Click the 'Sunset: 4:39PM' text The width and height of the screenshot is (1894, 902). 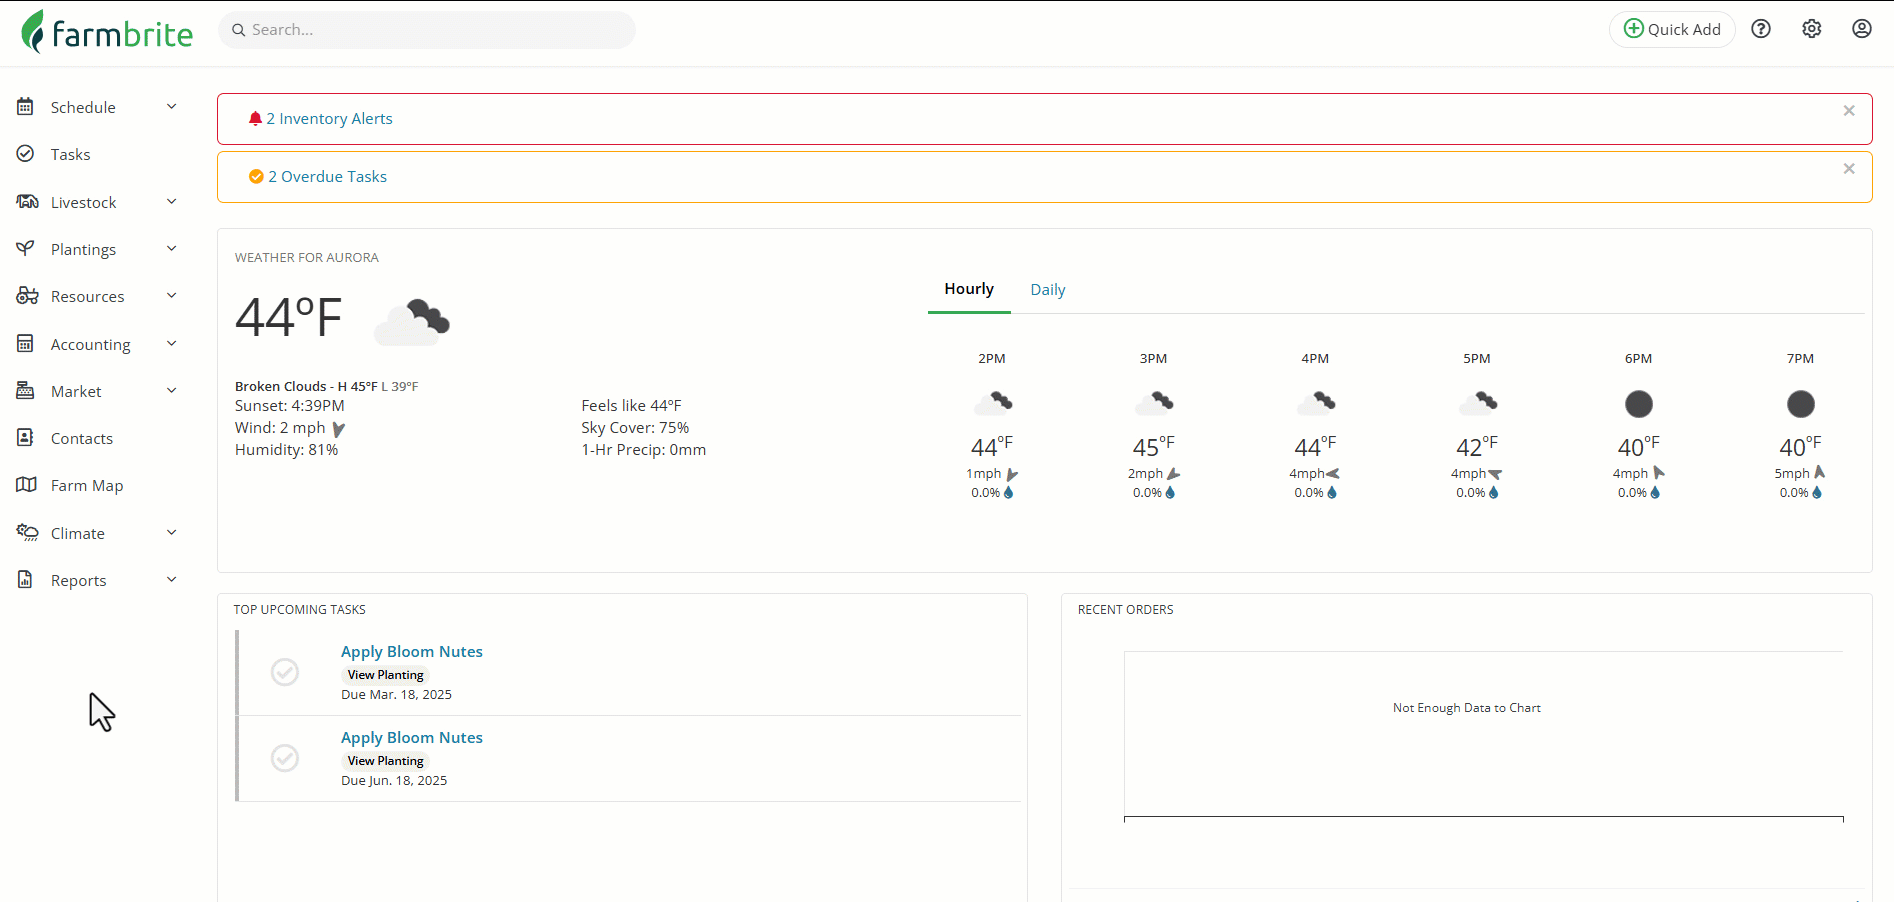click(290, 406)
